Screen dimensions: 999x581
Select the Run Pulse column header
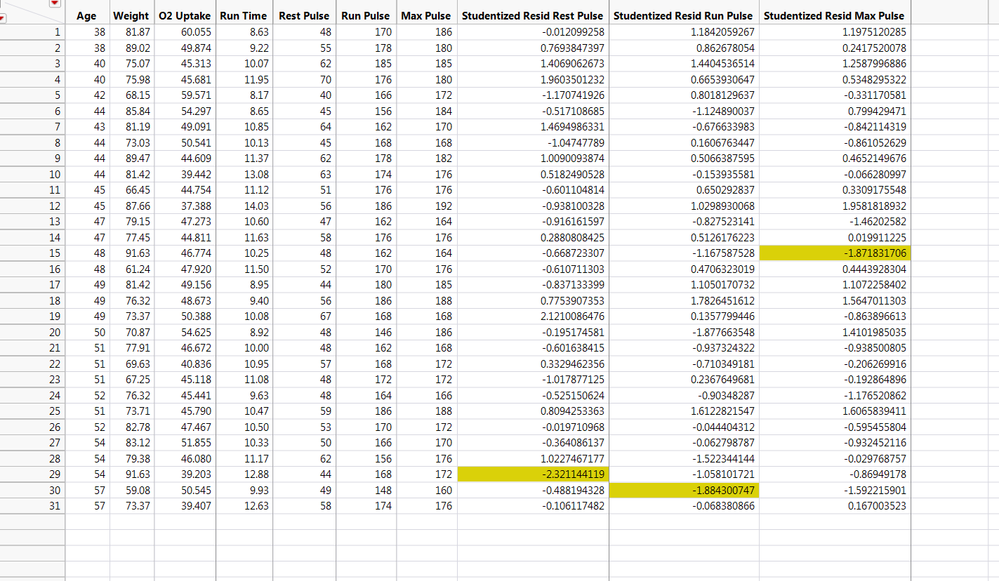click(366, 16)
